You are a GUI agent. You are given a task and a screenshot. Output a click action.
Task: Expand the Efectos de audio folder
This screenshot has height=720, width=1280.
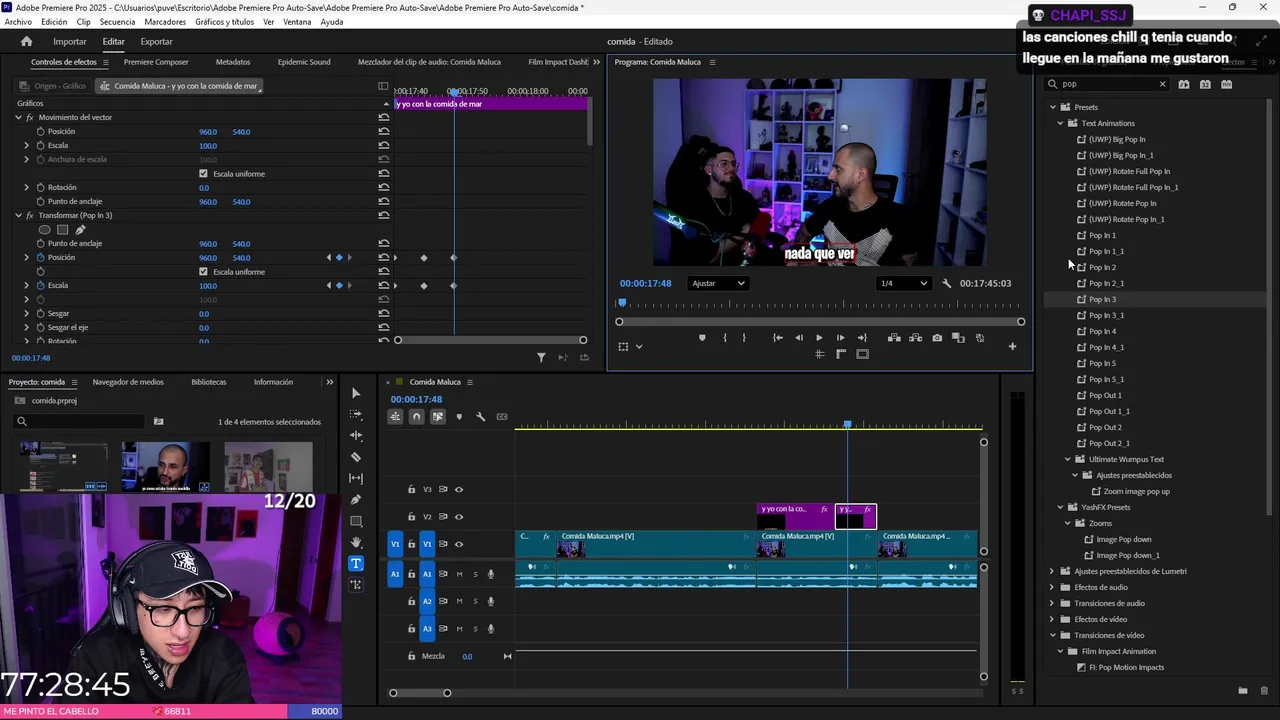click(1052, 587)
